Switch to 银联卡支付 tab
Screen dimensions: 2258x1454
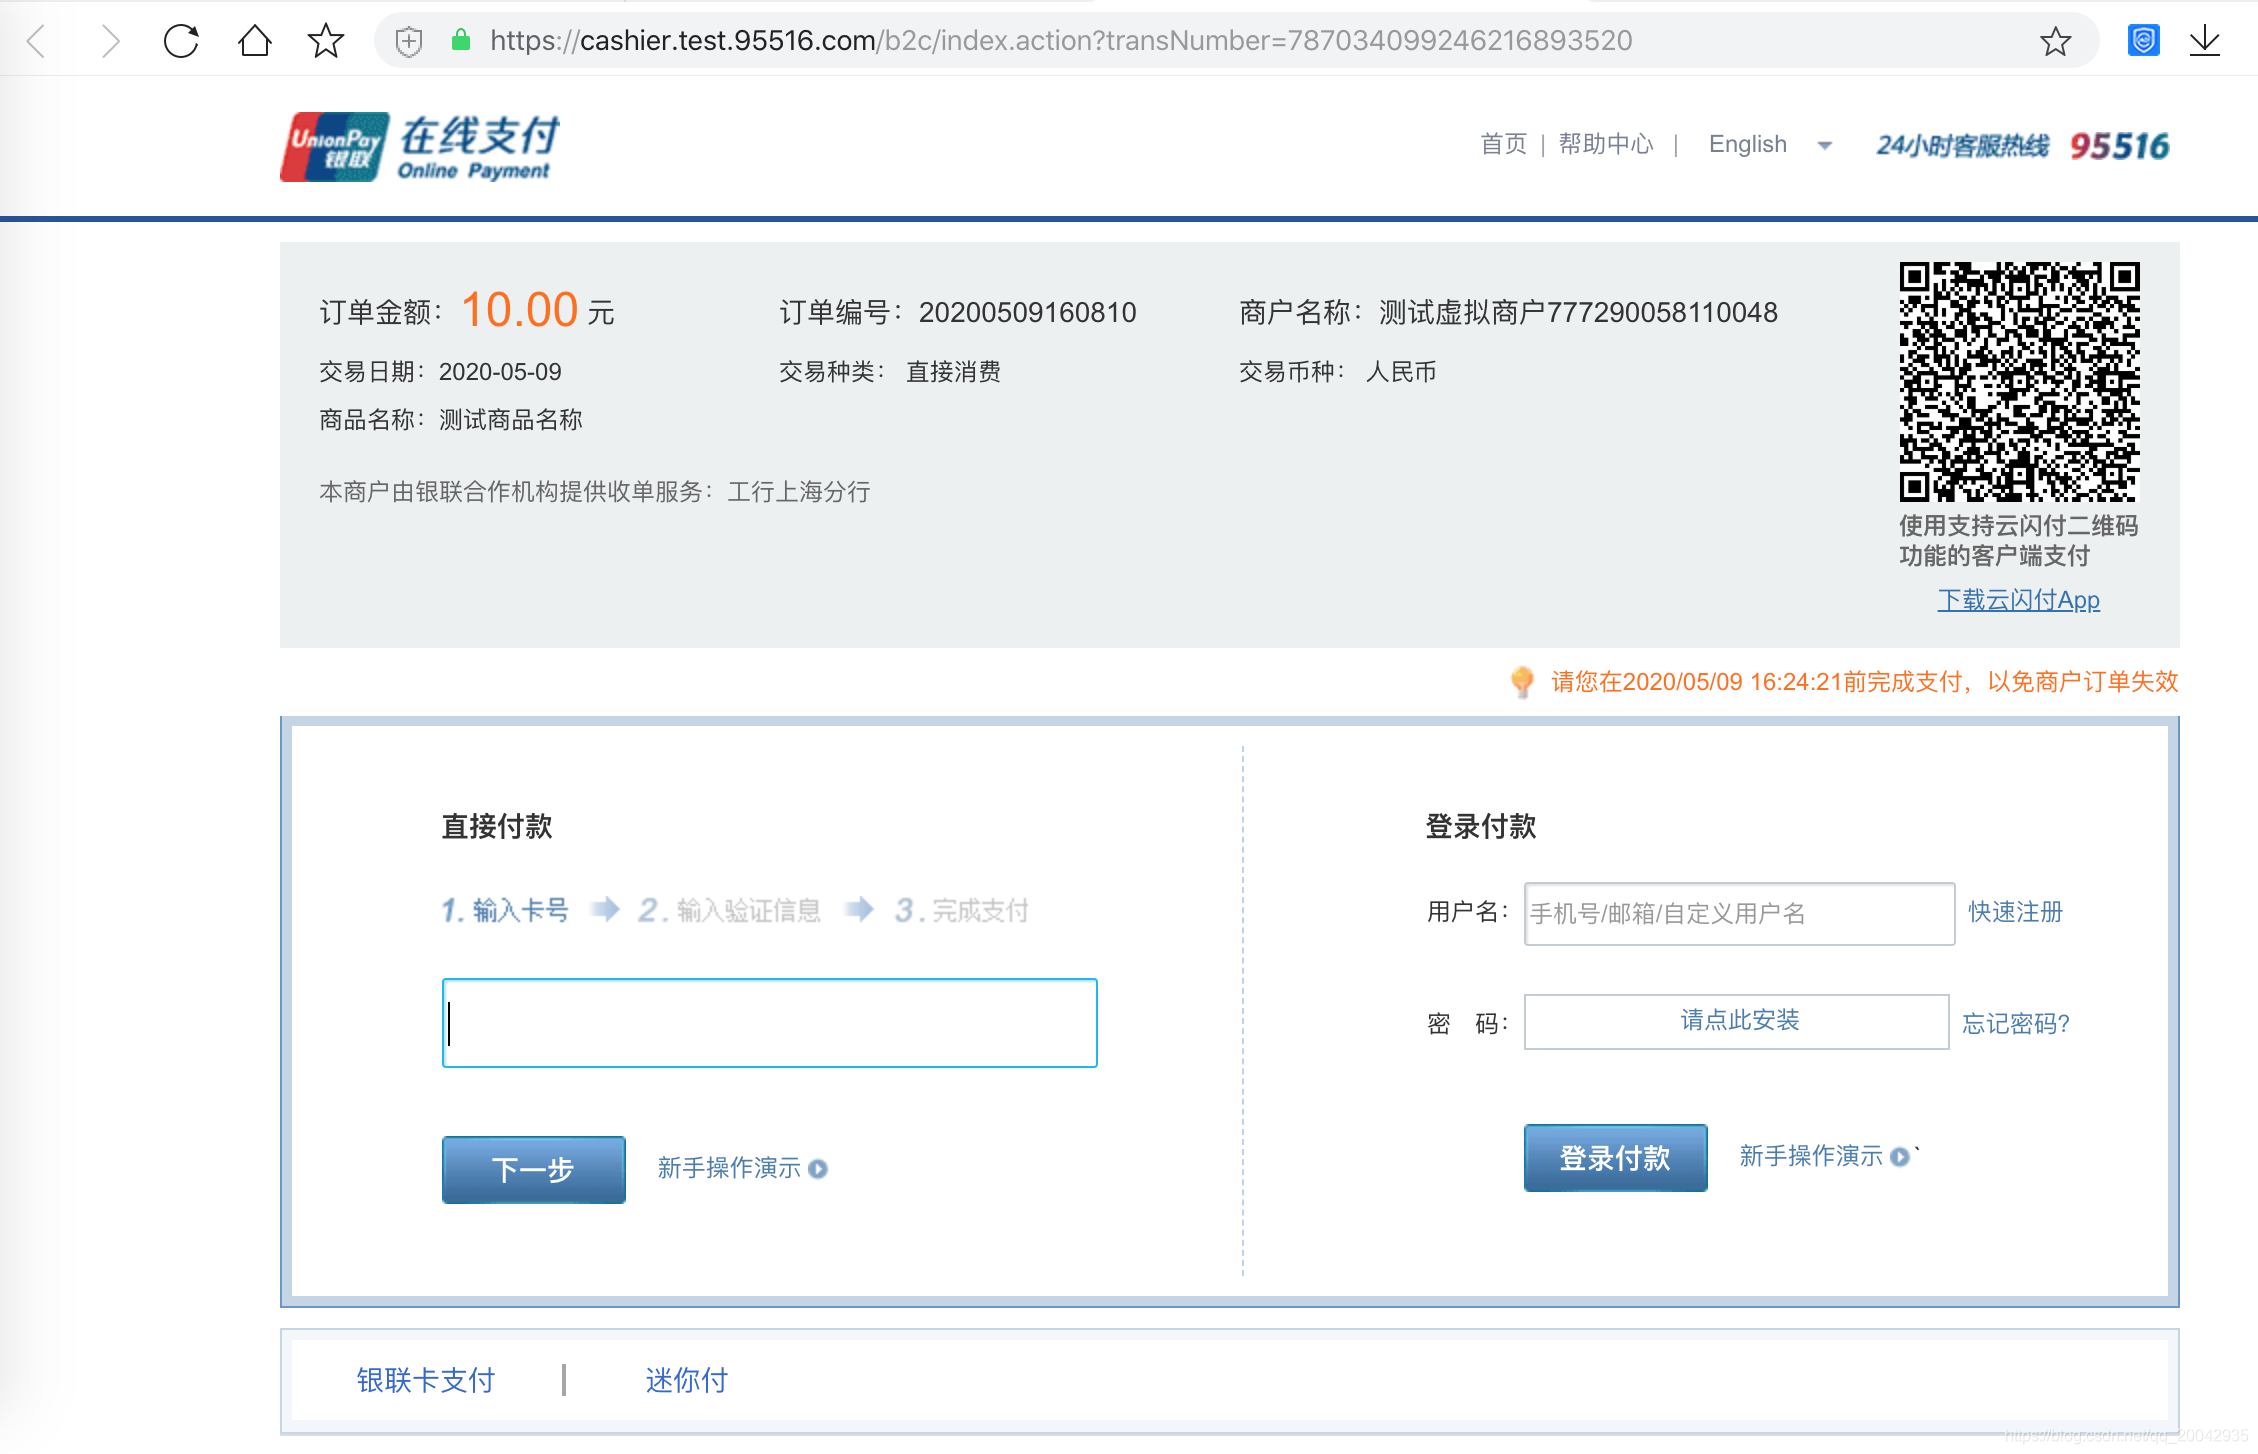click(426, 1380)
